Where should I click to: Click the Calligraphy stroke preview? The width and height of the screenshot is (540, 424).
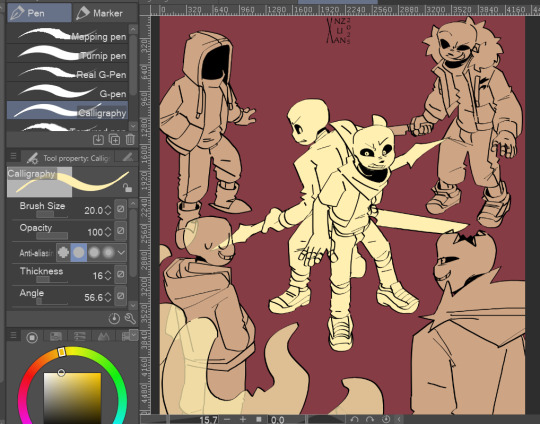pyautogui.click(x=72, y=182)
